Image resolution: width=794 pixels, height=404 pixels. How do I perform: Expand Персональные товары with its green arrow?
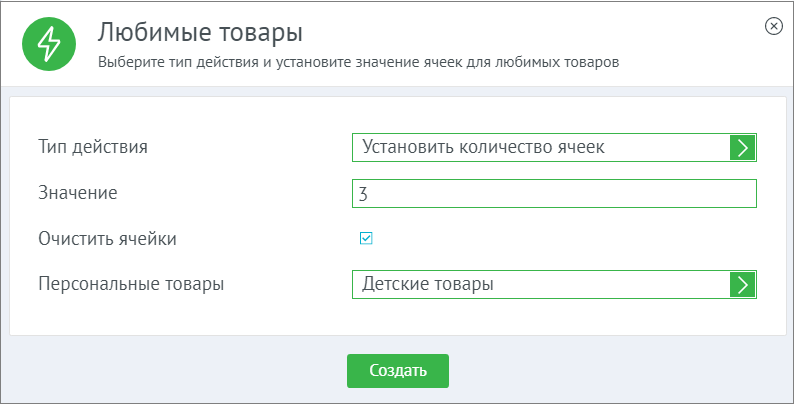click(742, 285)
